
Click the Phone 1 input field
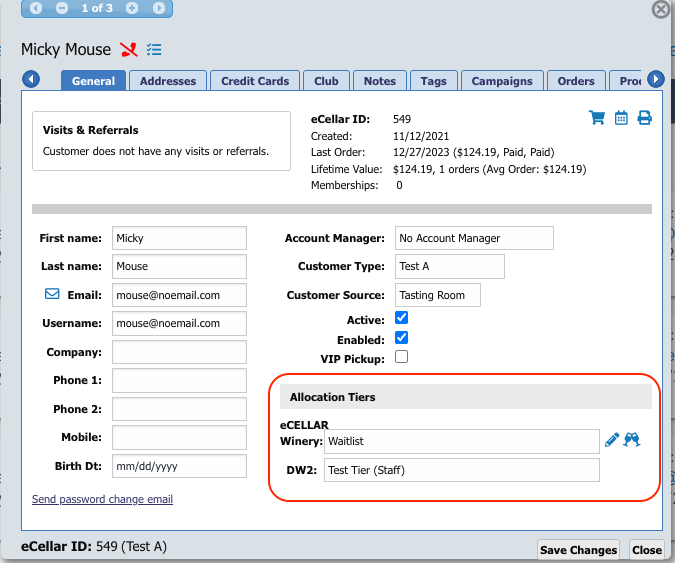click(x=179, y=380)
